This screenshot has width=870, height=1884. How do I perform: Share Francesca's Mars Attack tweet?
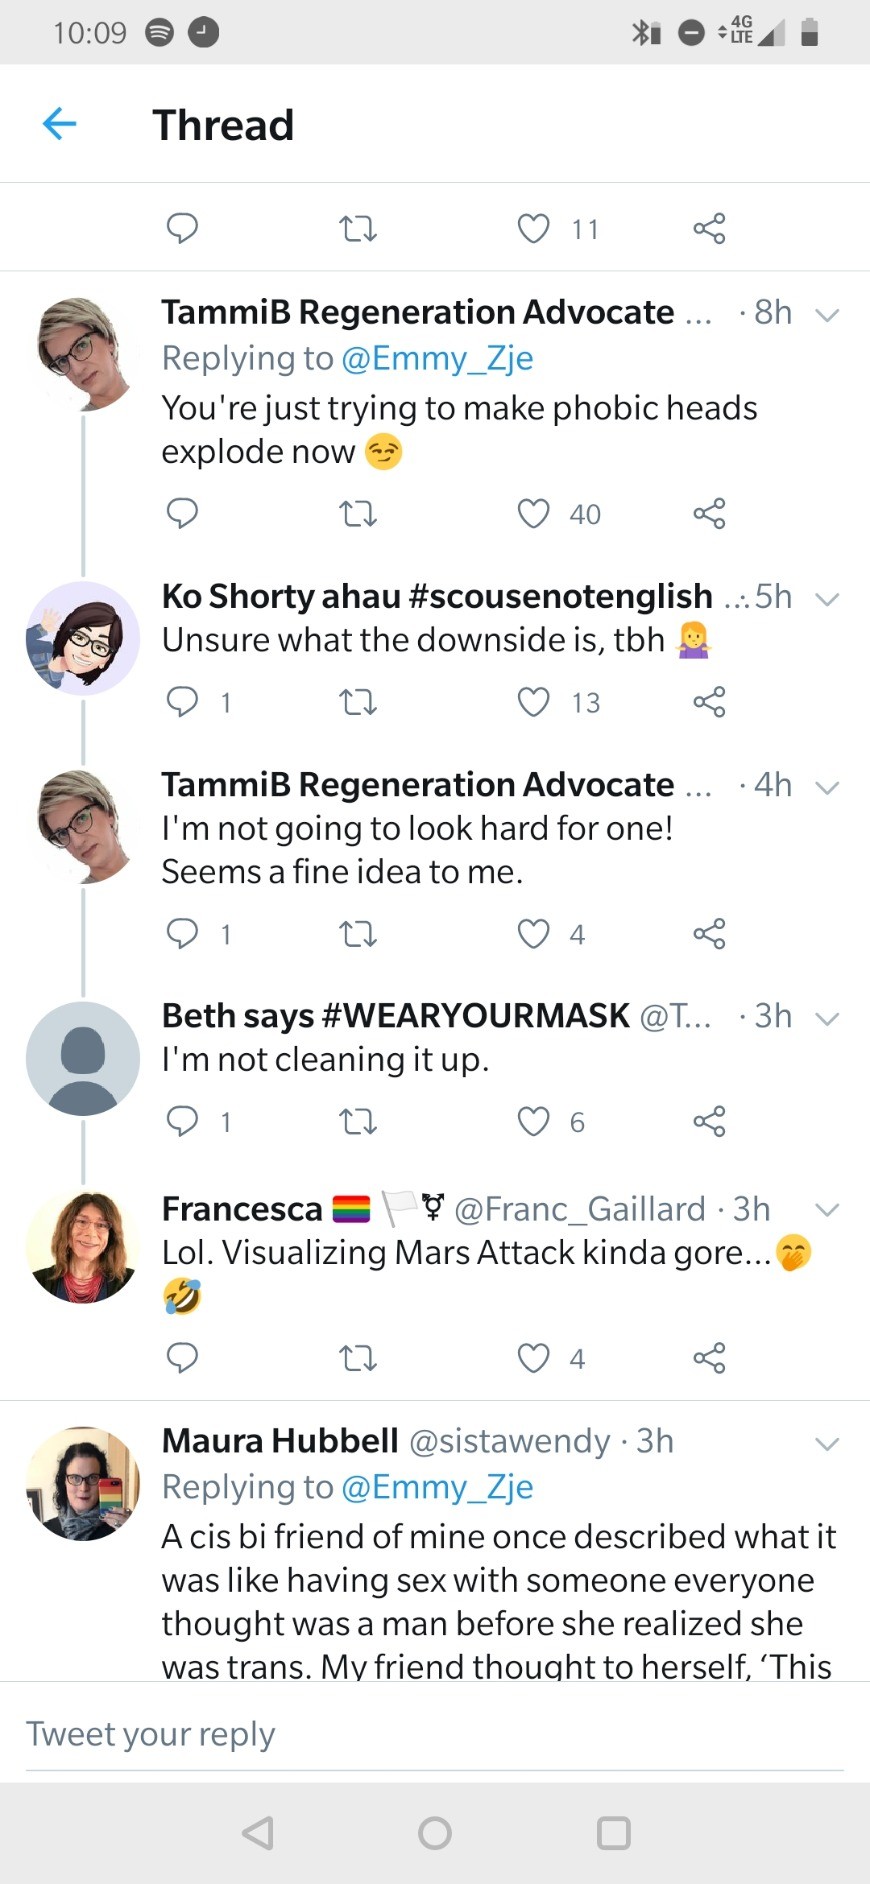(709, 1358)
